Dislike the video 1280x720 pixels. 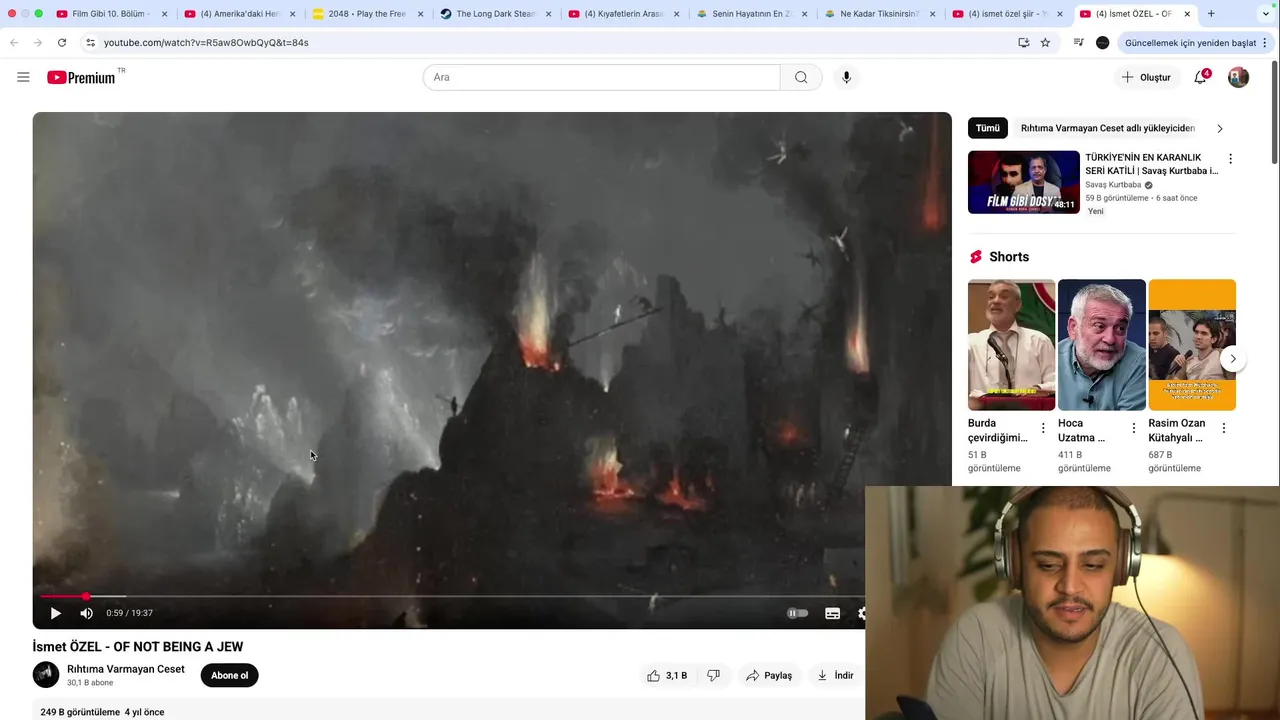[x=713, y=675]
